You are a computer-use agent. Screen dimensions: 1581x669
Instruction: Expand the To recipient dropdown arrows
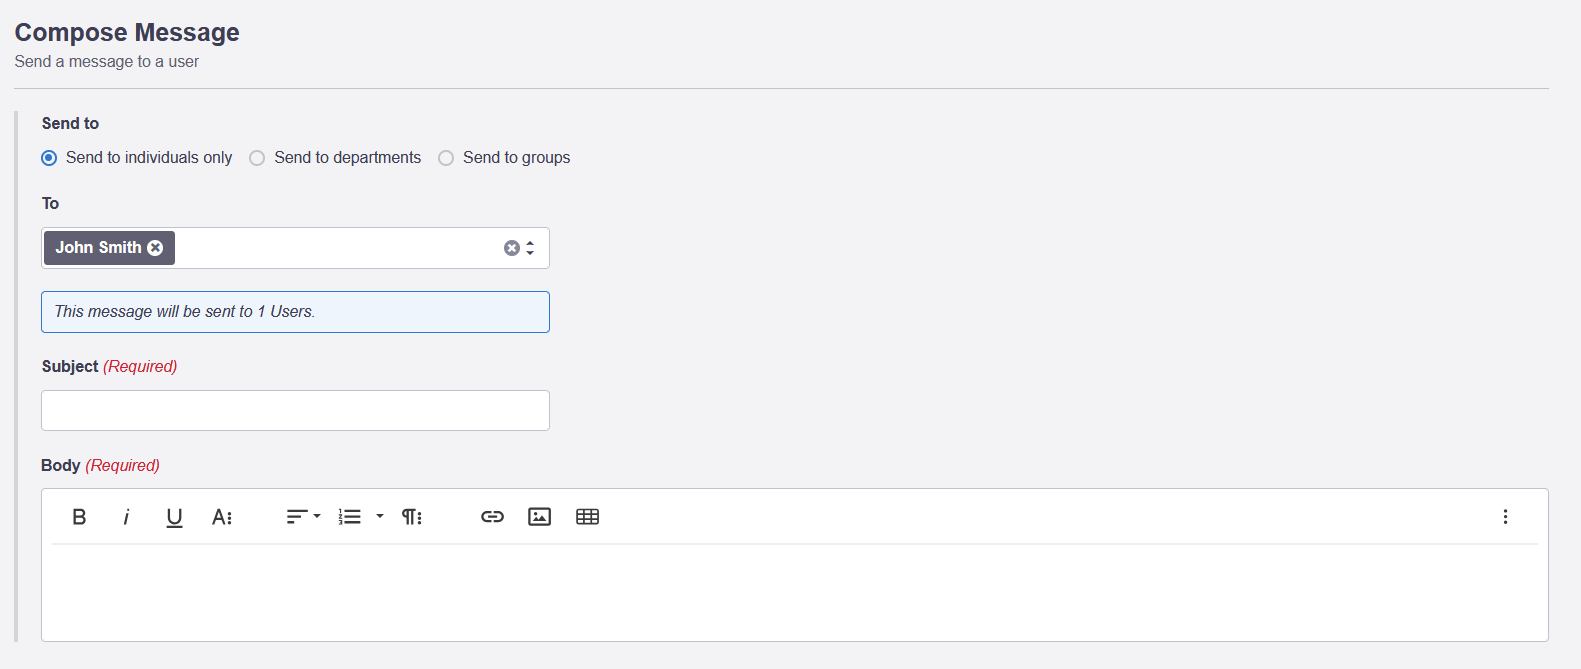click(x=530, y=248)
